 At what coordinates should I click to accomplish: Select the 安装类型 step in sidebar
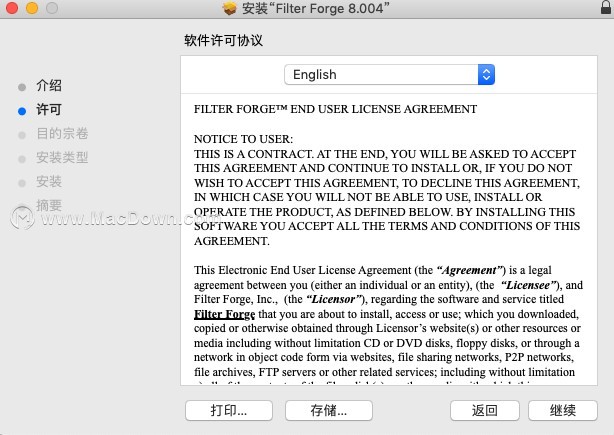[x=62, y=157]
